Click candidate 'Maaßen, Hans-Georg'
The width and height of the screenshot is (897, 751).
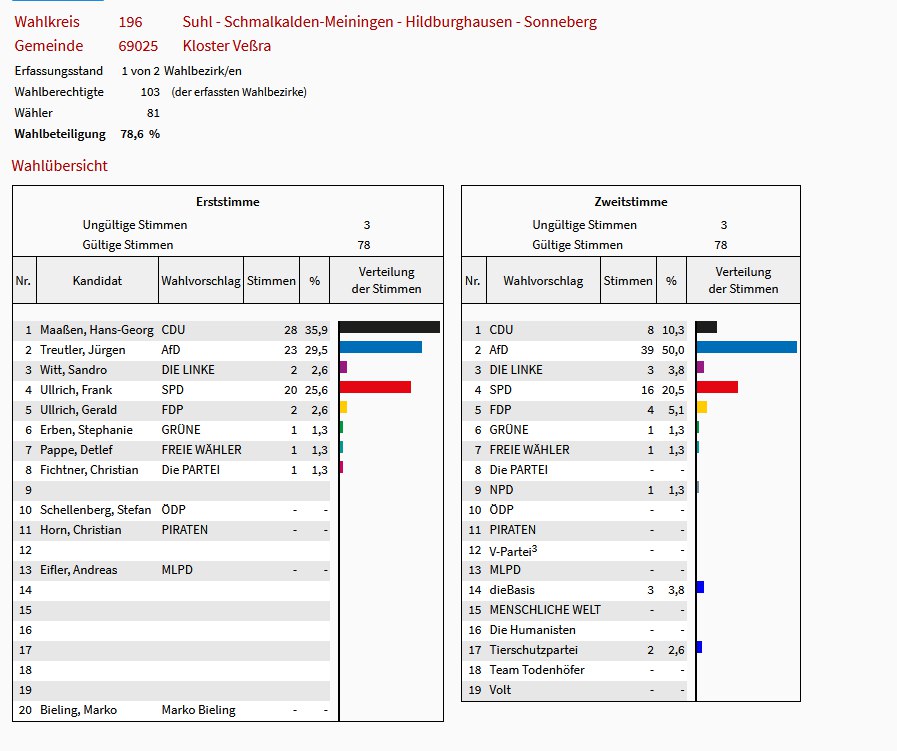[x=97, y=330]
